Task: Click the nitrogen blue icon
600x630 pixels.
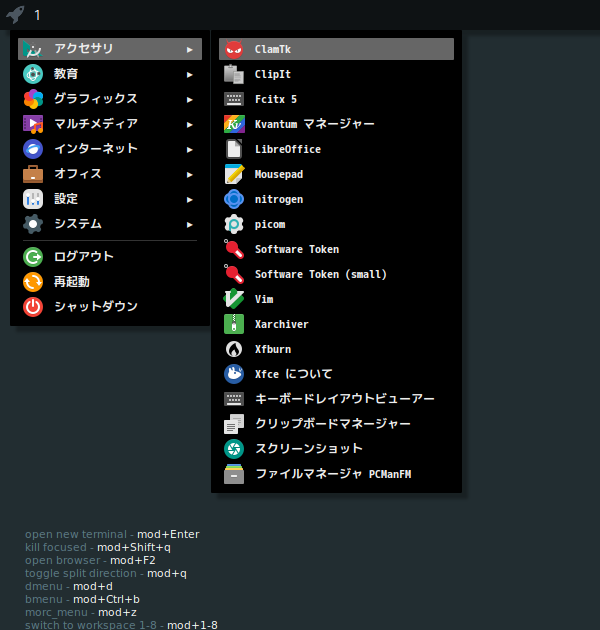Action: point(233,199)
